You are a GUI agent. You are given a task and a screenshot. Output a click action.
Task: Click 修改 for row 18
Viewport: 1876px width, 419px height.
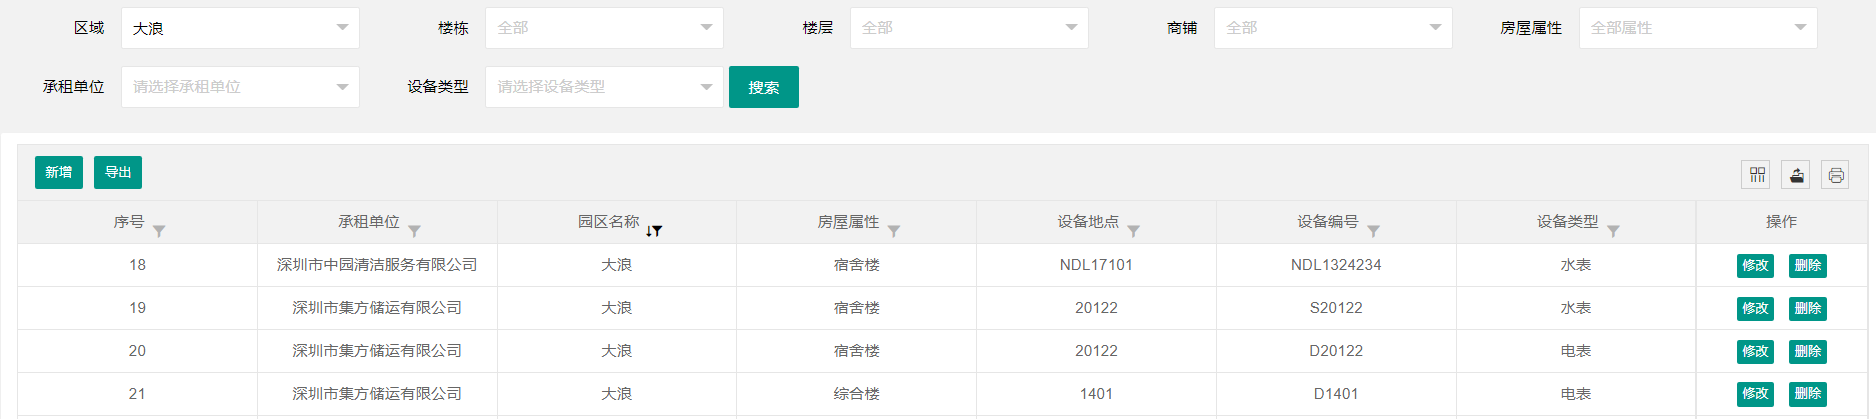pos(1755,265)
